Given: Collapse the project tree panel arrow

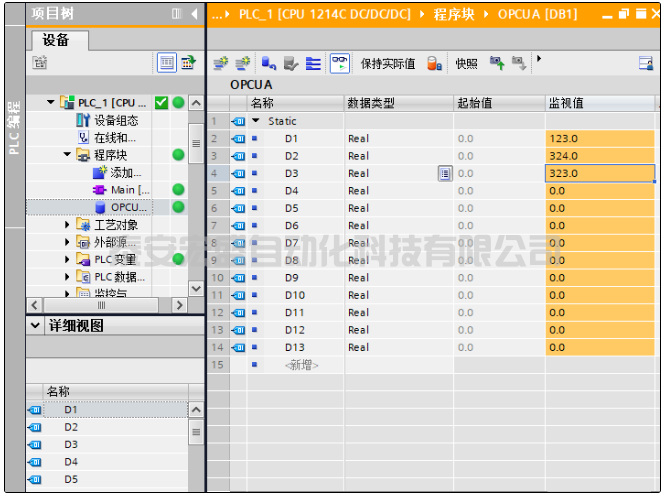Looking at the screenshot, I should (194, 14).
